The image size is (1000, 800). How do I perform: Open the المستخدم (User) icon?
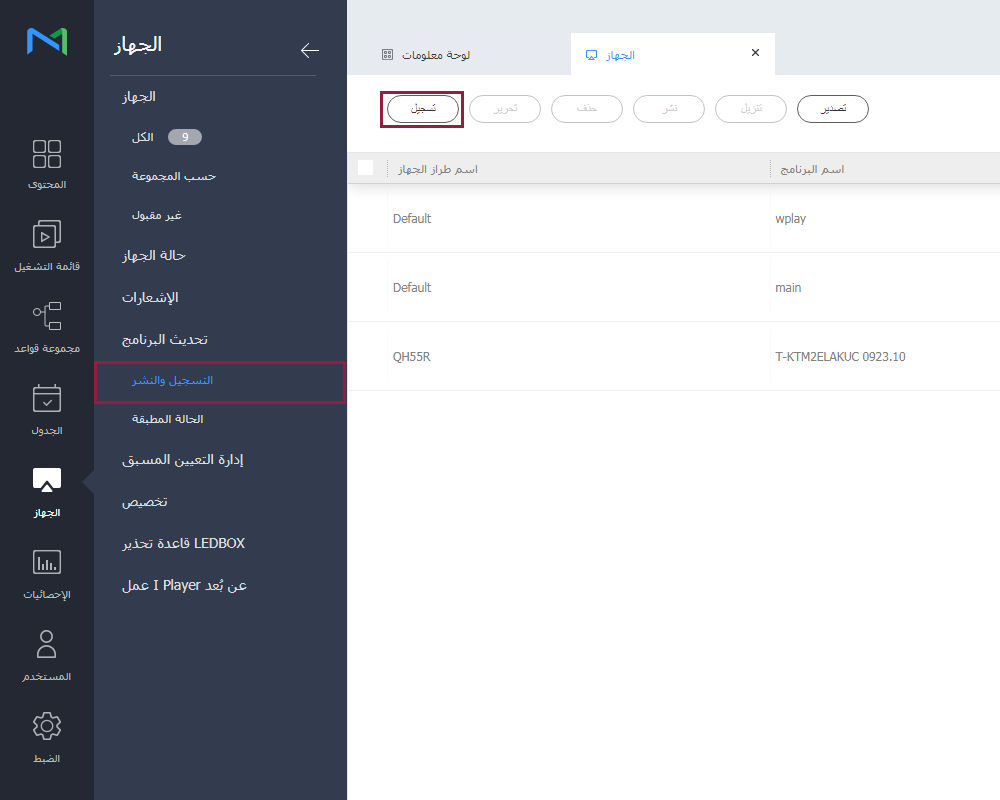tap(46, 645)
